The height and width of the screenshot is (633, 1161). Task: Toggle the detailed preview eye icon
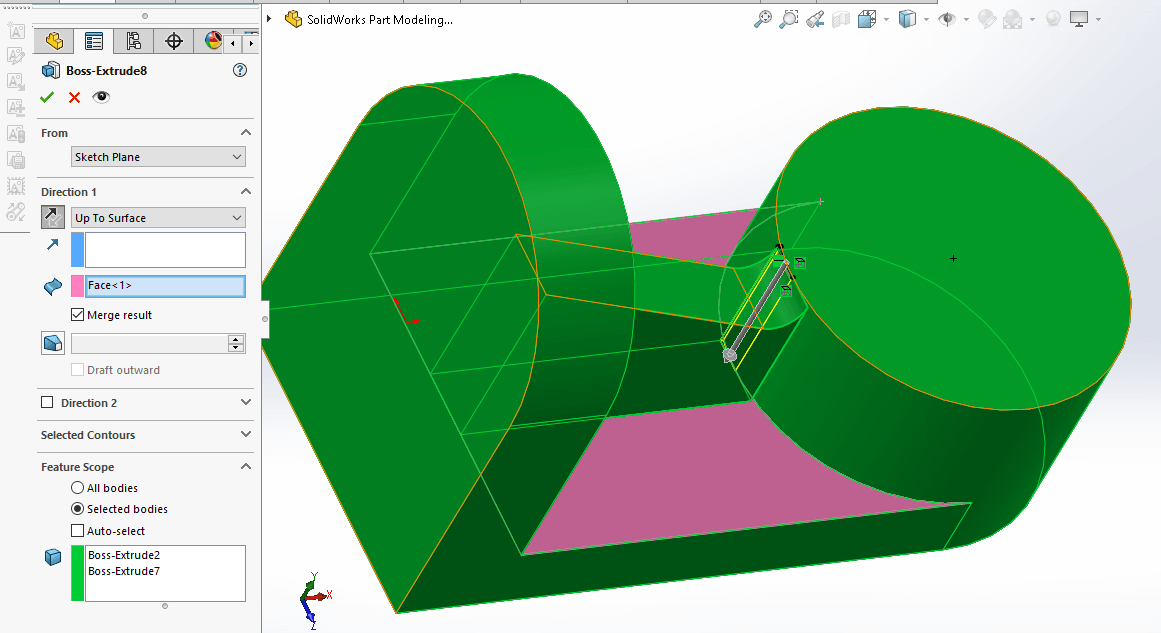pos(101,97)
